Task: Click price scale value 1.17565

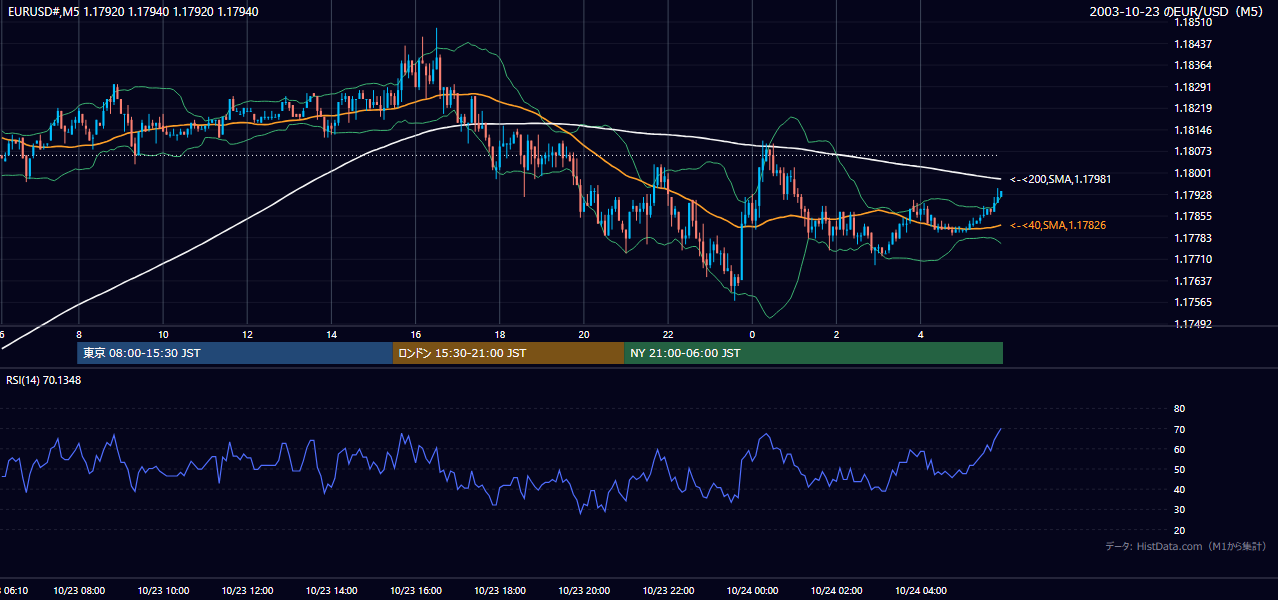Action: (x=1194, y=302)
